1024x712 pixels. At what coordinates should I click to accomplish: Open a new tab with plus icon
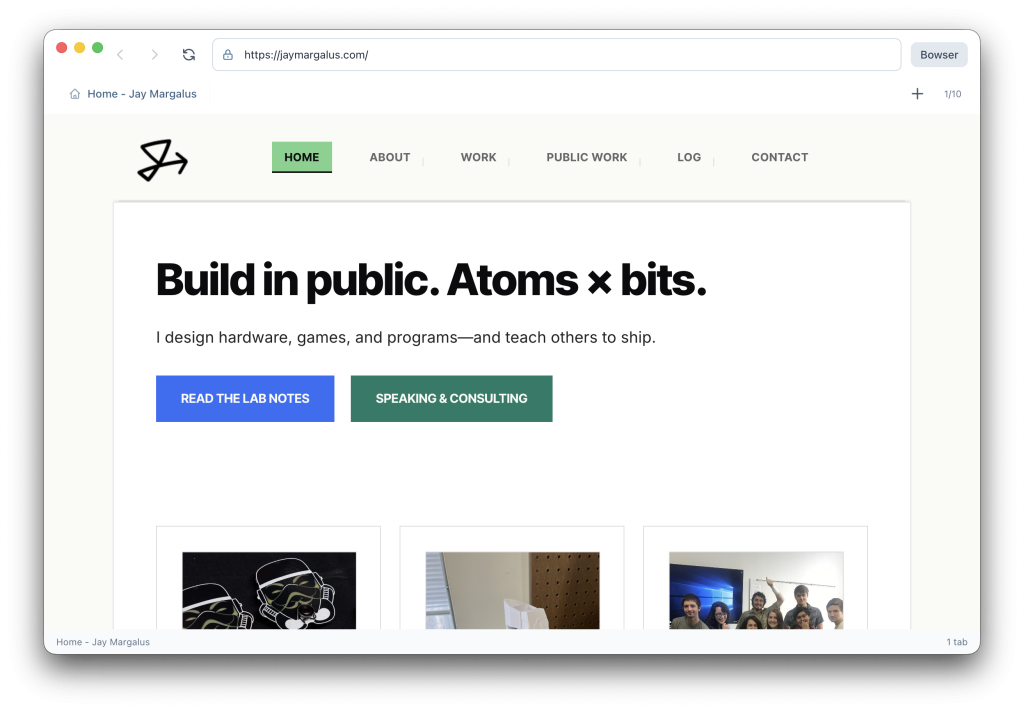point(917,94)
